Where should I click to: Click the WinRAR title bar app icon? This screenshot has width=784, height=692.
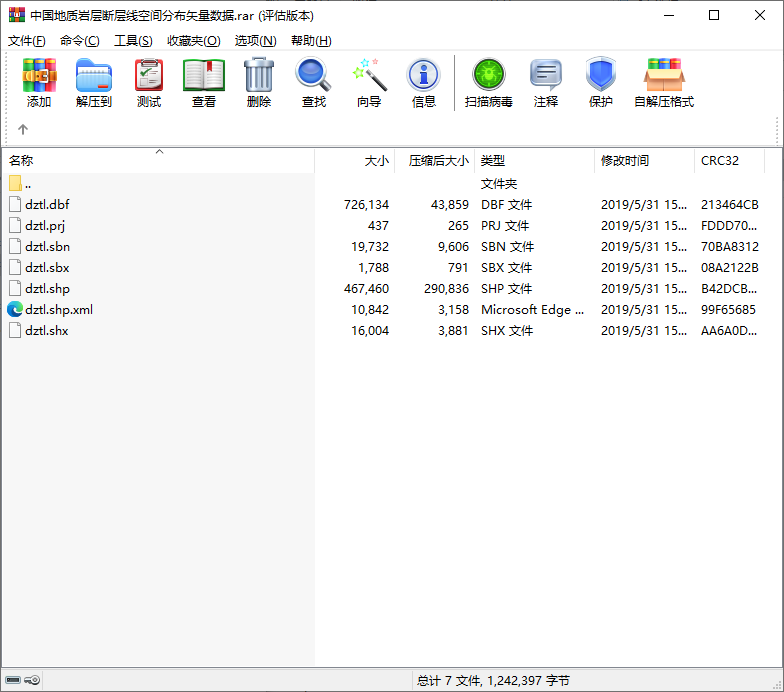(x=16, y=15)
